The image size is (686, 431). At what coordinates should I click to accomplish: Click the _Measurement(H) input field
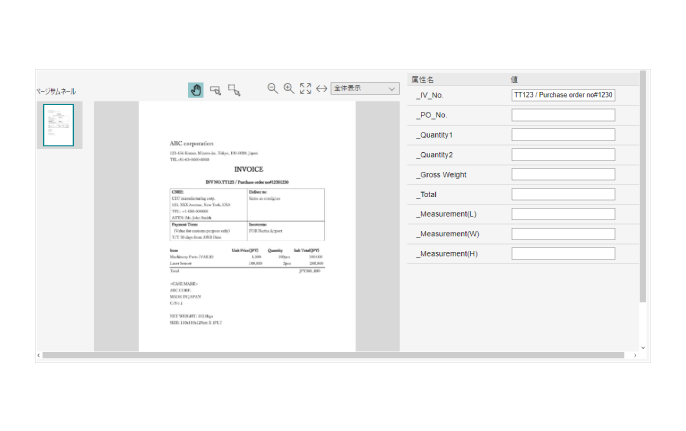[x=563, y=253]
